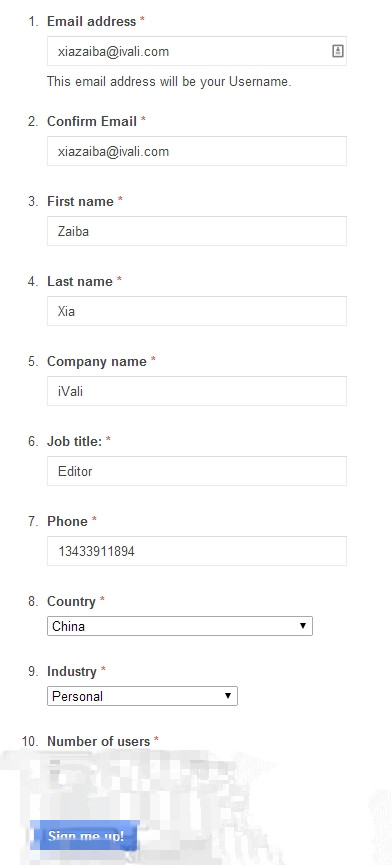Click the "Phone" label text
Image resolution: width=392 pixels, height=865 pixels.
click(67, 521)
